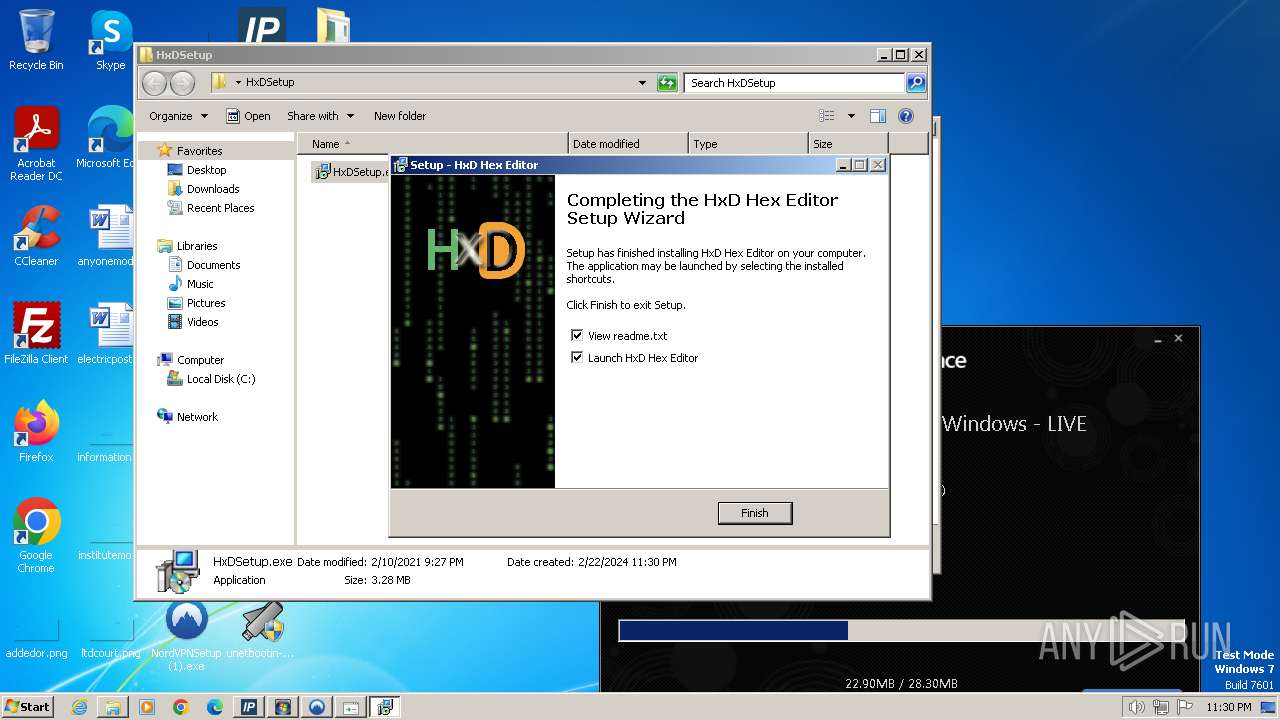Open Pictures library
Viewport: 1280px width, 720px height.
(206, 303)
